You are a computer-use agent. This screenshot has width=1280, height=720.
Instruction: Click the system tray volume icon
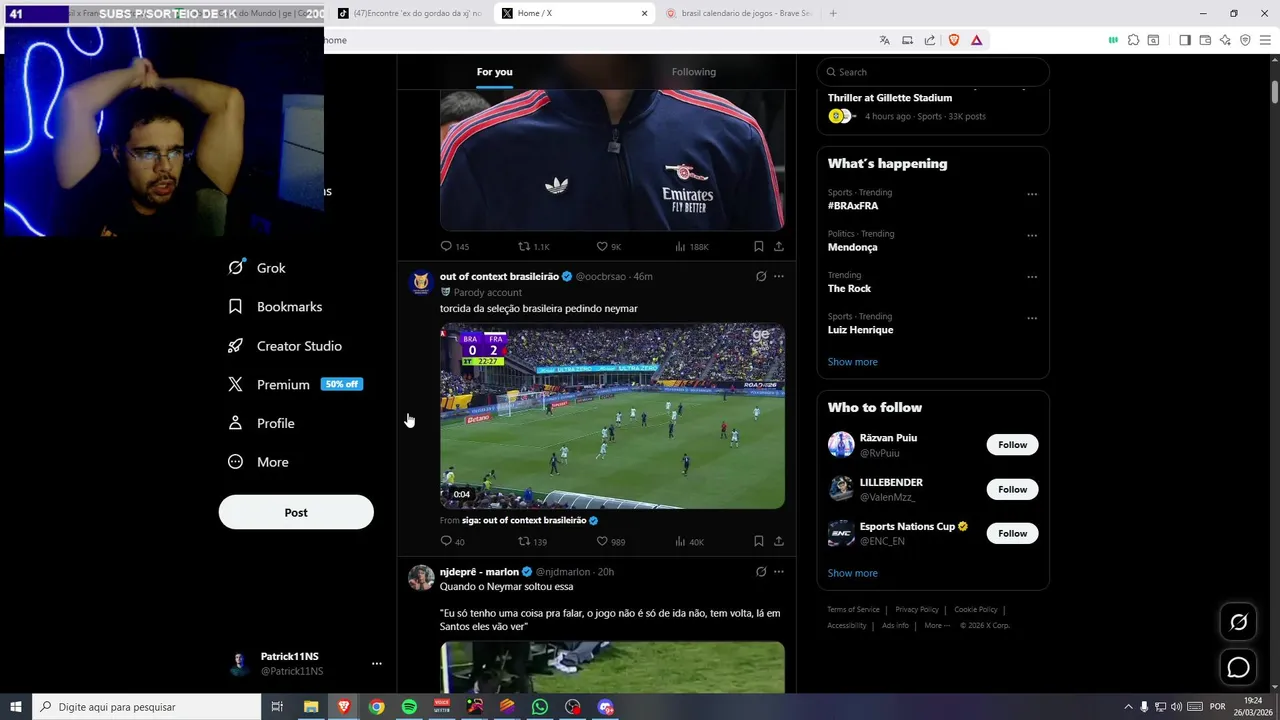[x=1176, y=707]
